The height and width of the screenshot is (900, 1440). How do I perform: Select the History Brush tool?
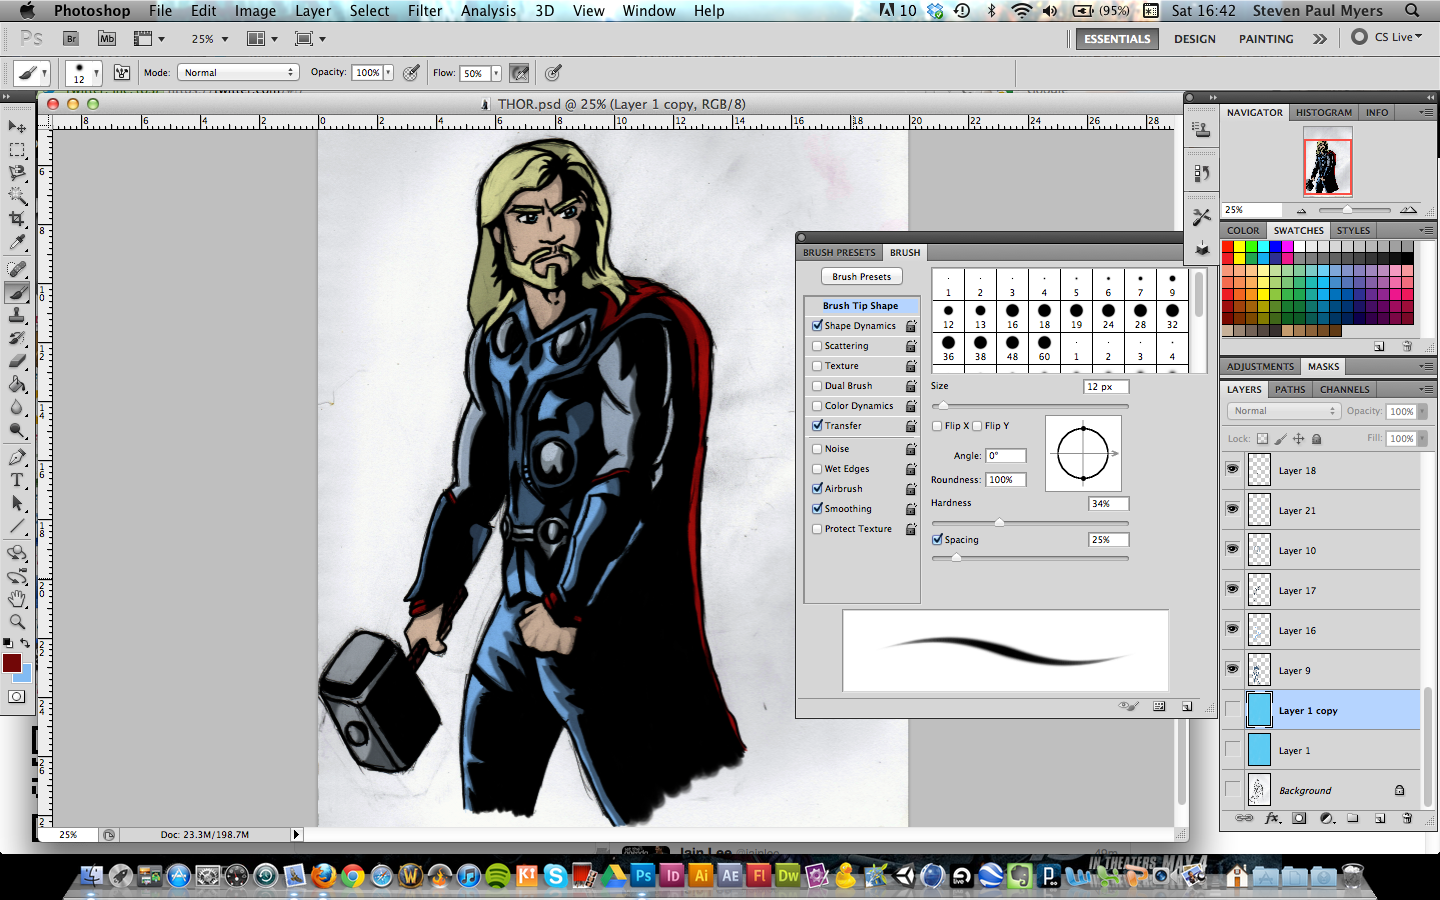(17, 339)
